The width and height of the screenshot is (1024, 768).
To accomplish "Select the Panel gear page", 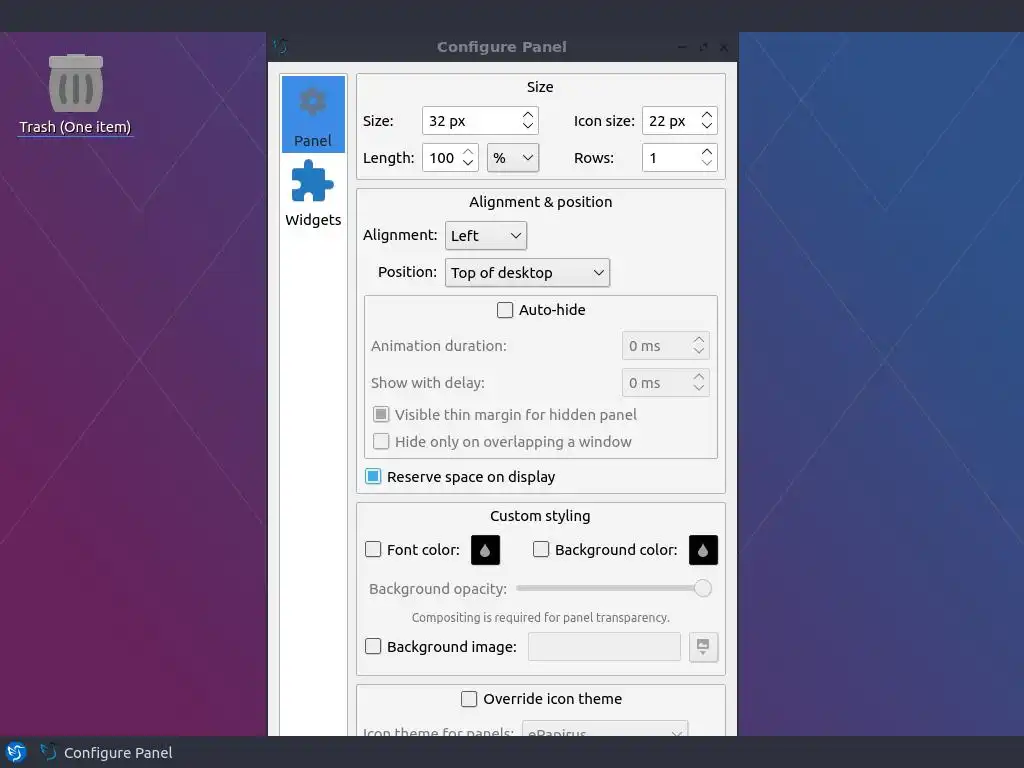I will point(313,114).
